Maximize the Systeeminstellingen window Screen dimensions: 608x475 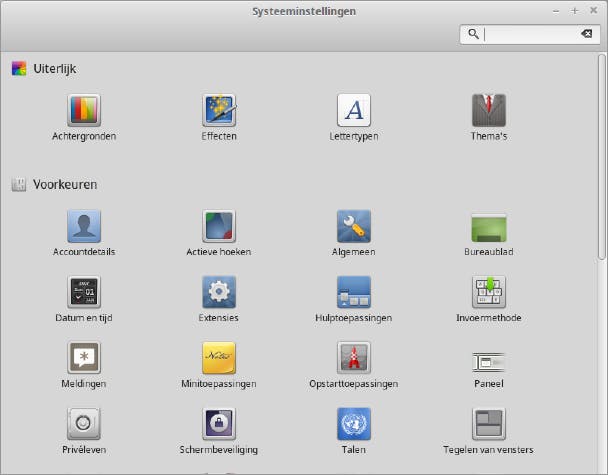click(x=575, y=11)
